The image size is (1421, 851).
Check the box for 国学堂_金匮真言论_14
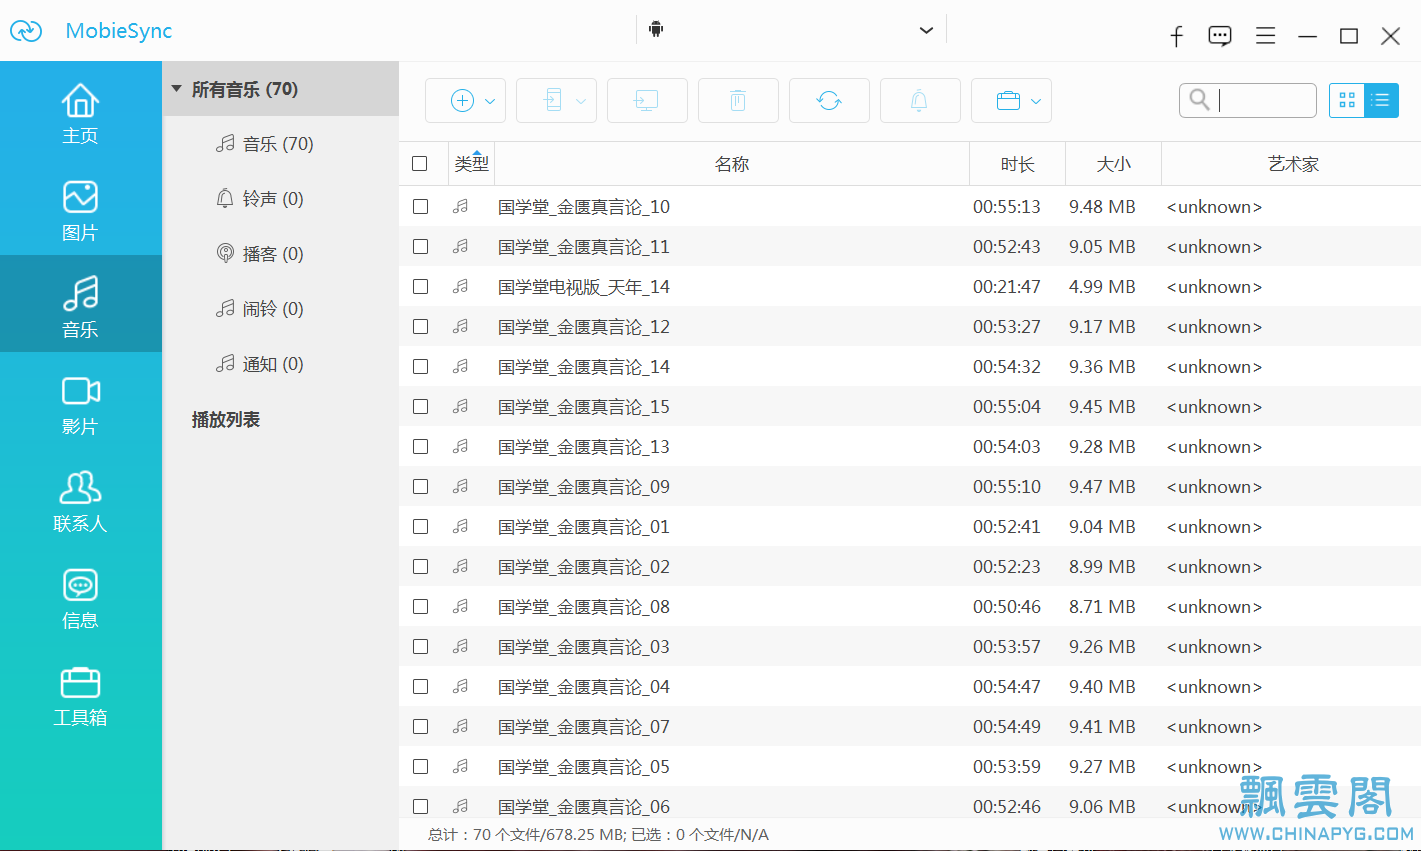point(420,367)
